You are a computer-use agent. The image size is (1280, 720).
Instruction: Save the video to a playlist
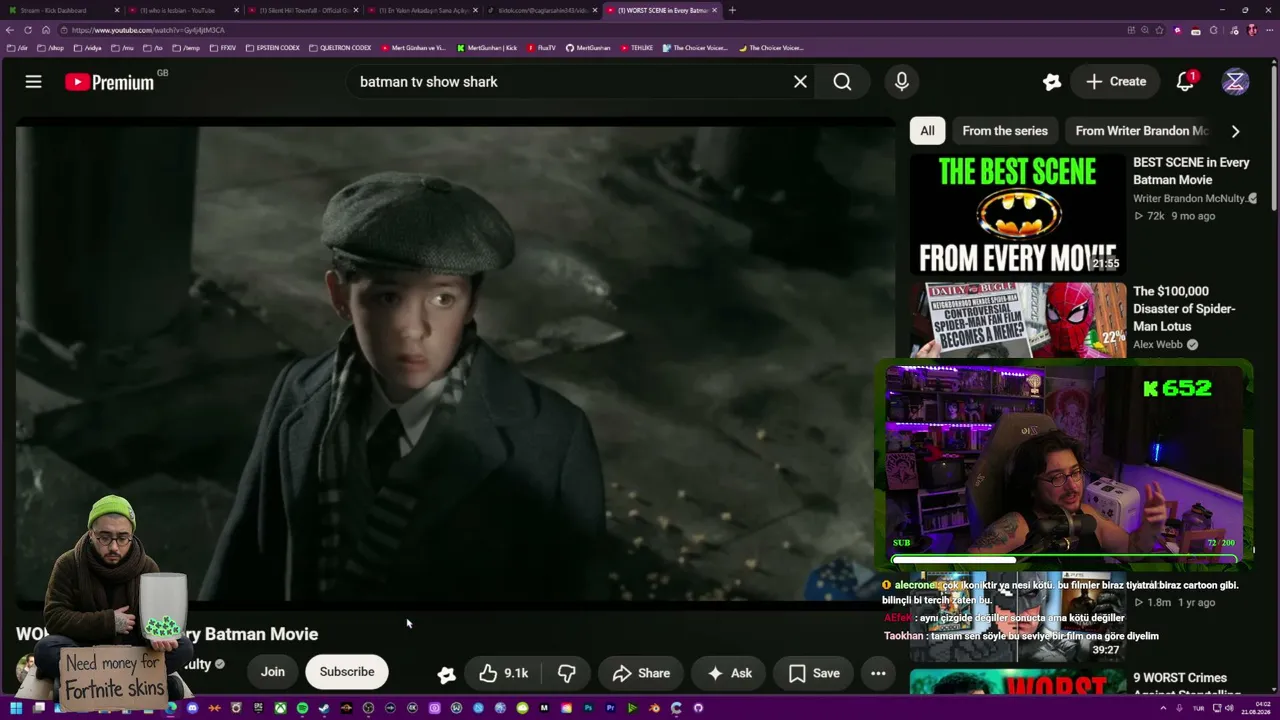814,674
